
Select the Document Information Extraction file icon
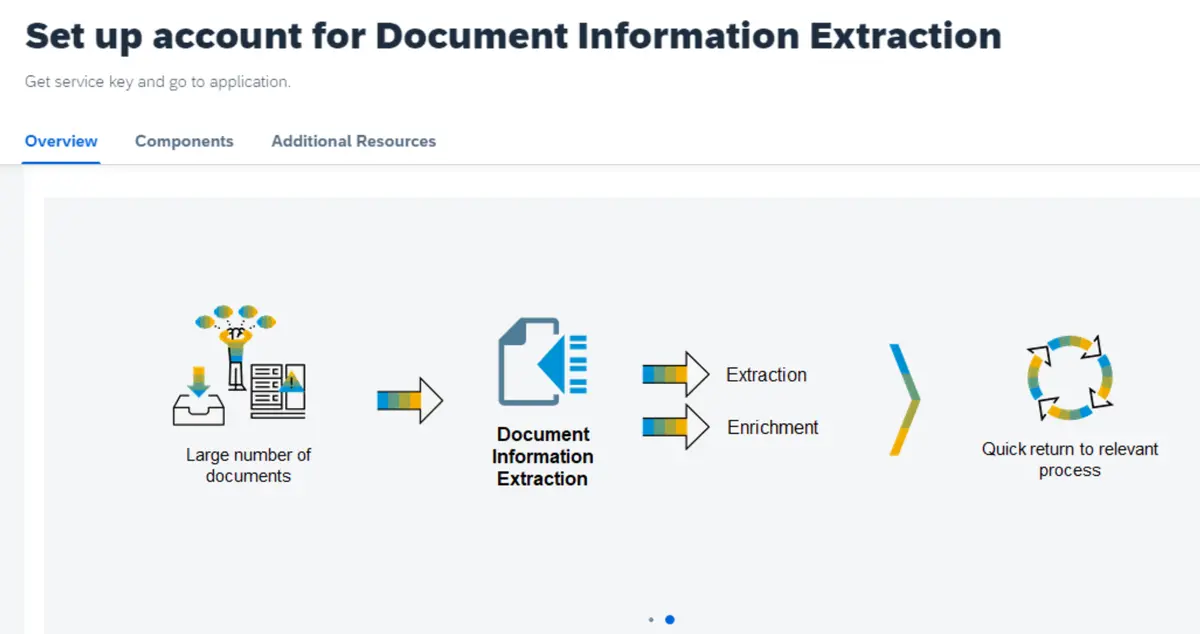tap(542, 361)
